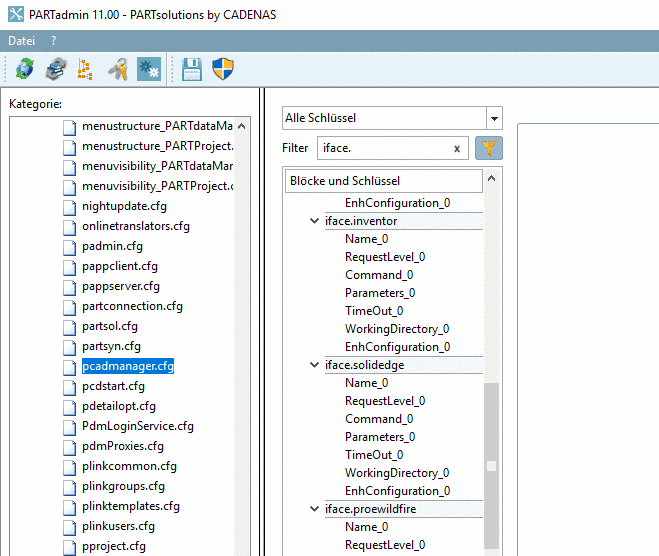Select pcadmanager.cfg
659x556 pixels.
[128, 366]
